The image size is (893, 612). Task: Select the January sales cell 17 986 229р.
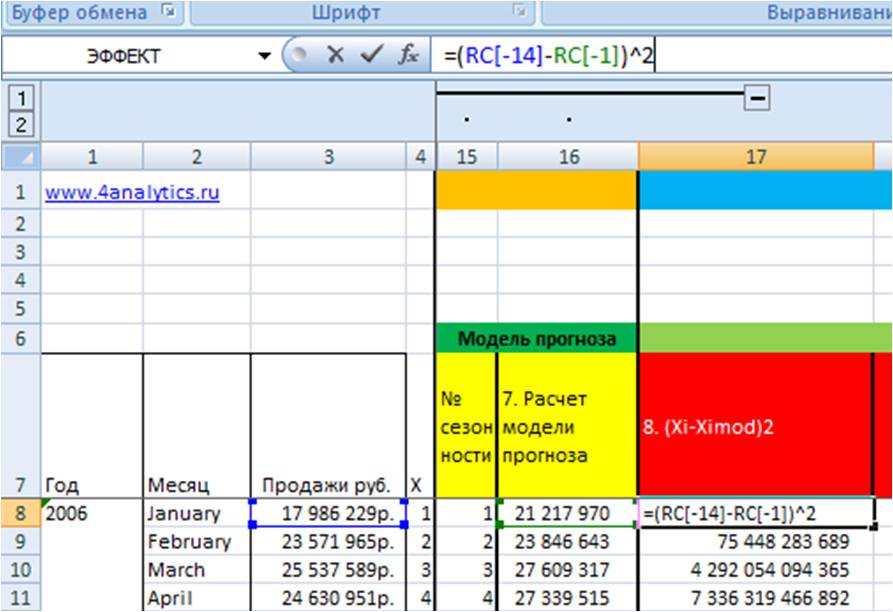(x=329, y=514)
